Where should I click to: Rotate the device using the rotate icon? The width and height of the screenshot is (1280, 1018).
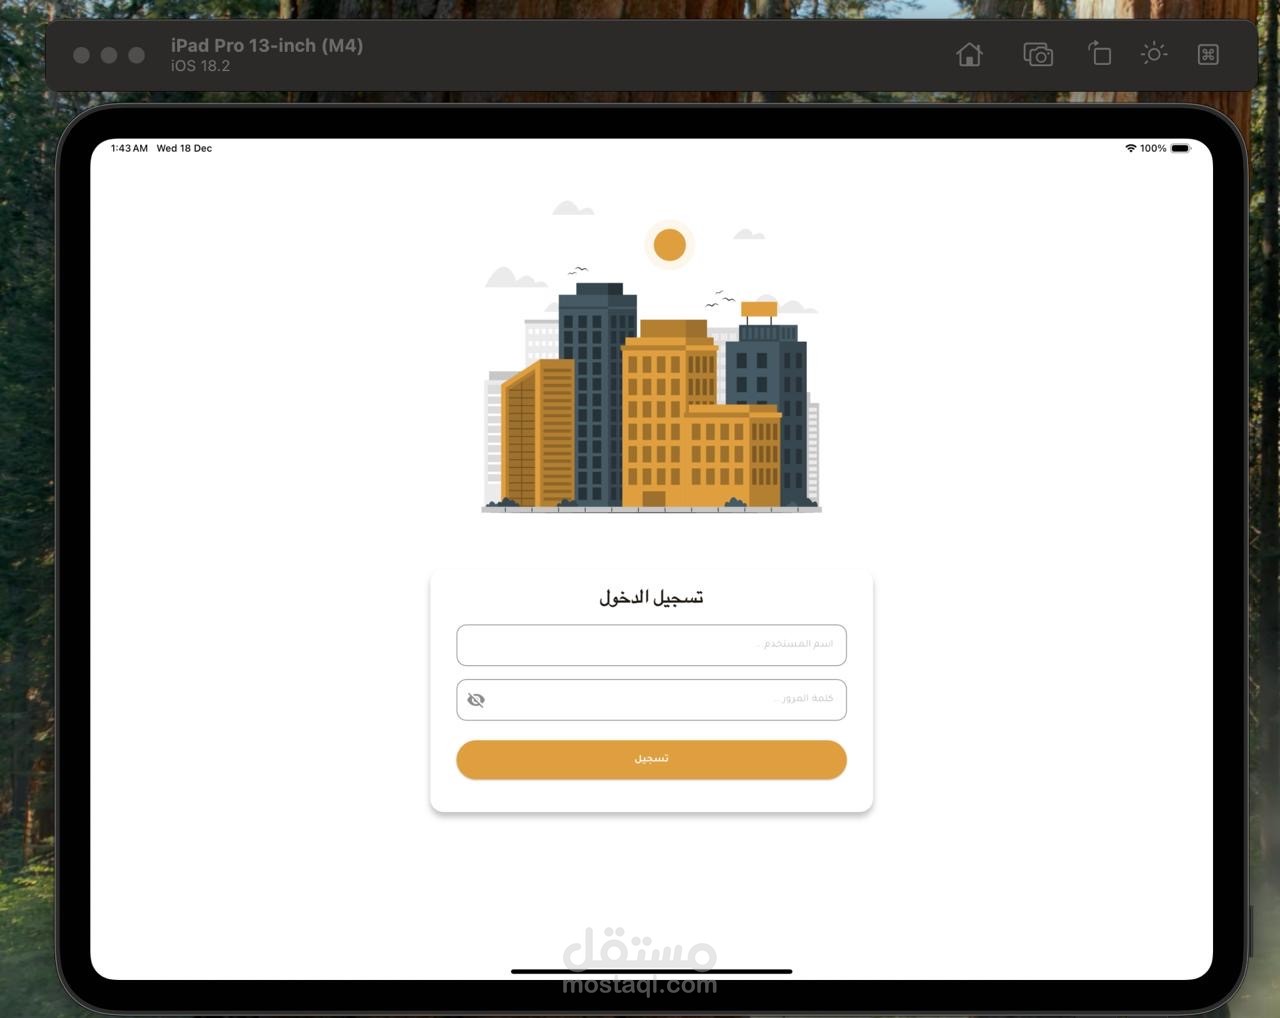pyautogui.click(x=1099, y=54)
